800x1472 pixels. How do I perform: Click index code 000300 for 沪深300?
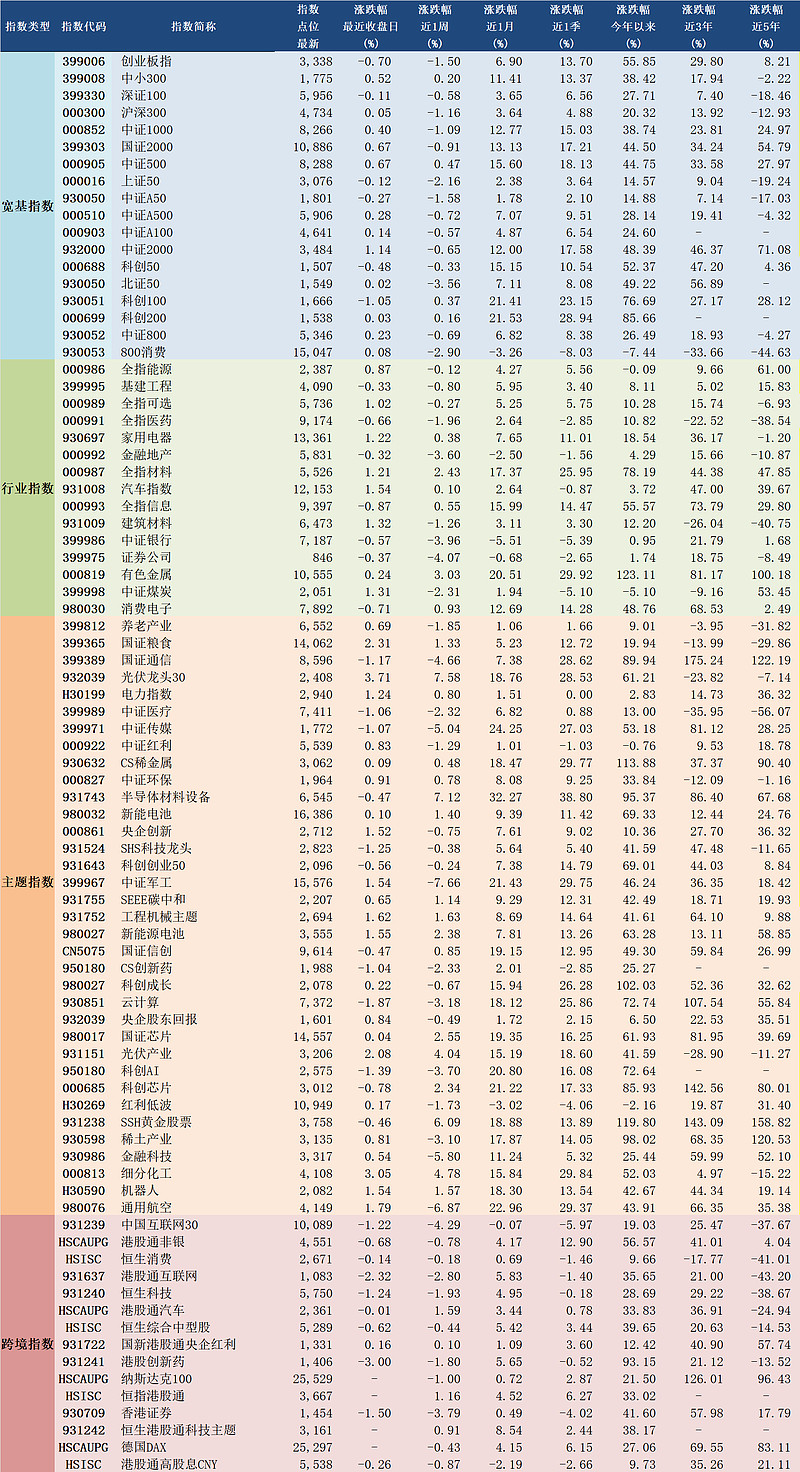(84, 113)
